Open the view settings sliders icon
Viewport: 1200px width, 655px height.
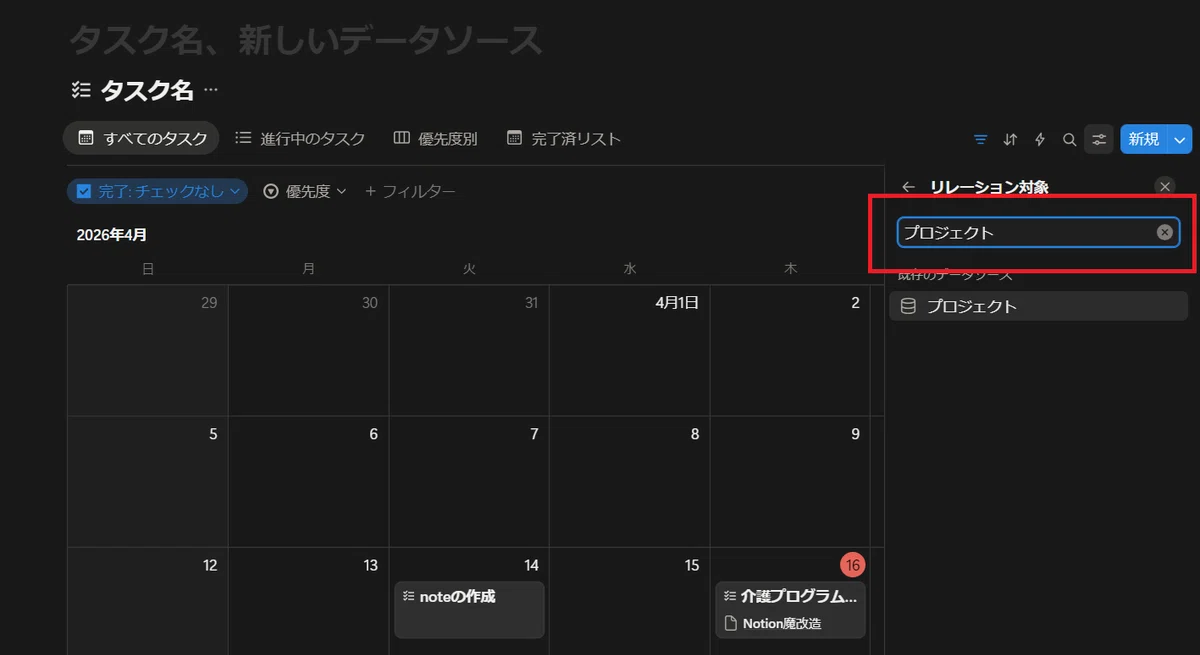point(1099,139)
